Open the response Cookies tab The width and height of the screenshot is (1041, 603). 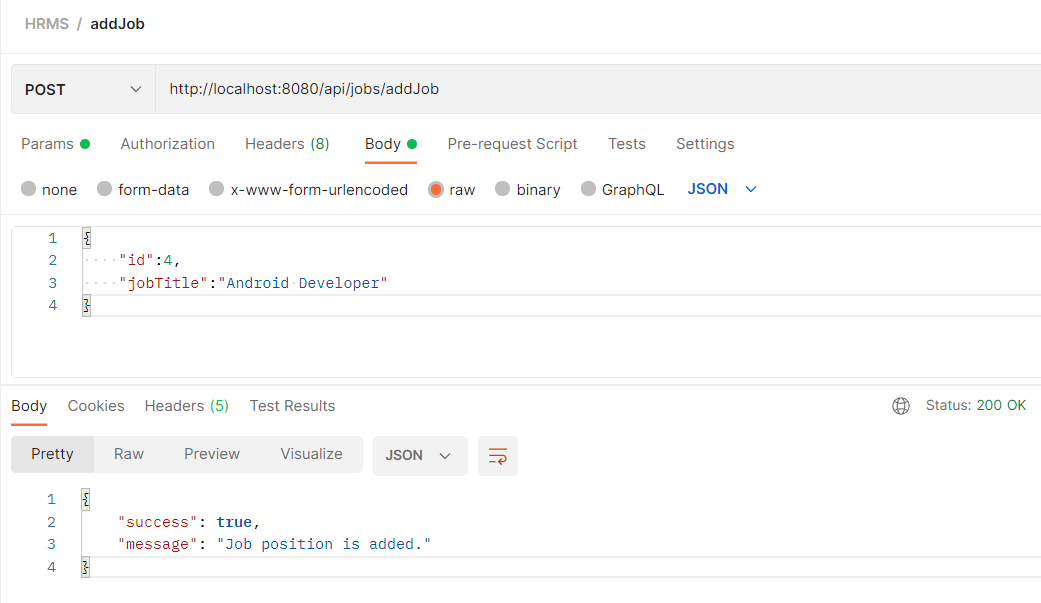(95, 406)
